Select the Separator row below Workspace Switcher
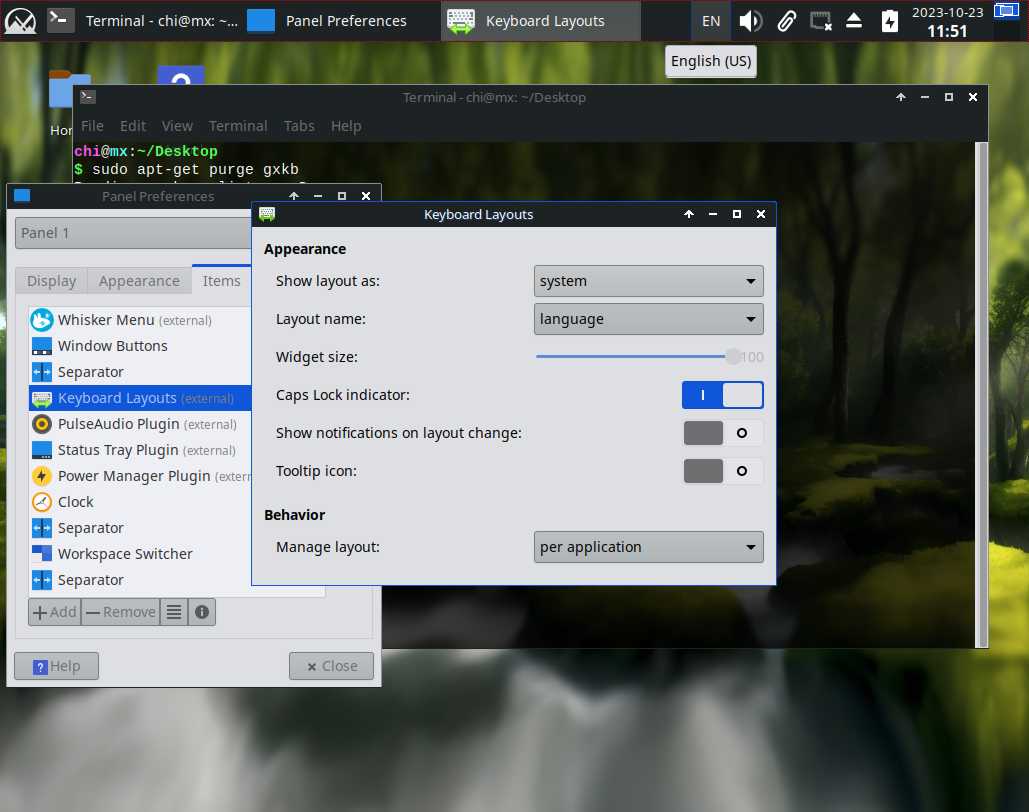1029x812 pixels. point(140,580)
